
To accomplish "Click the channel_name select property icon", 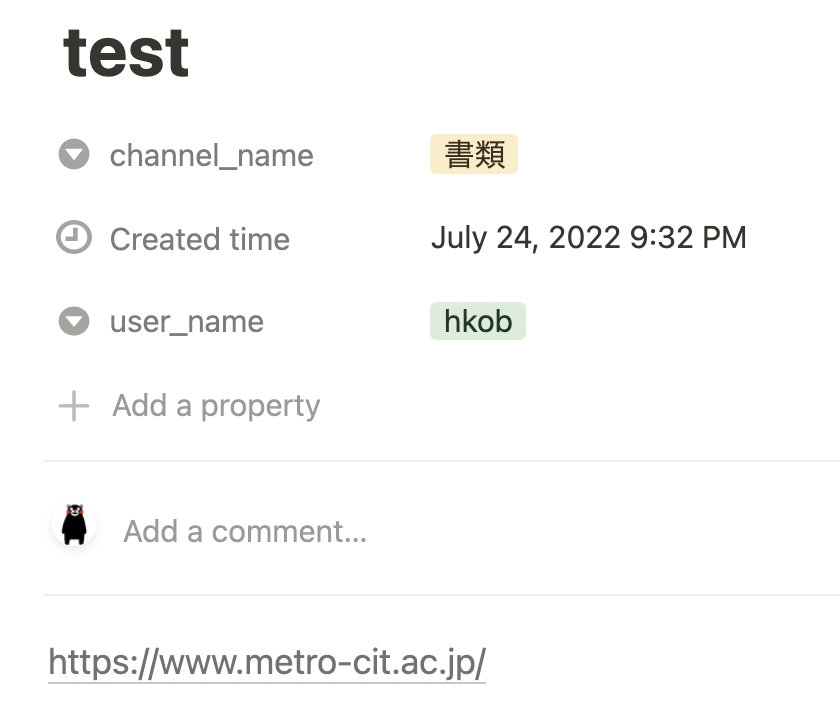I will [x=74, y=154].
